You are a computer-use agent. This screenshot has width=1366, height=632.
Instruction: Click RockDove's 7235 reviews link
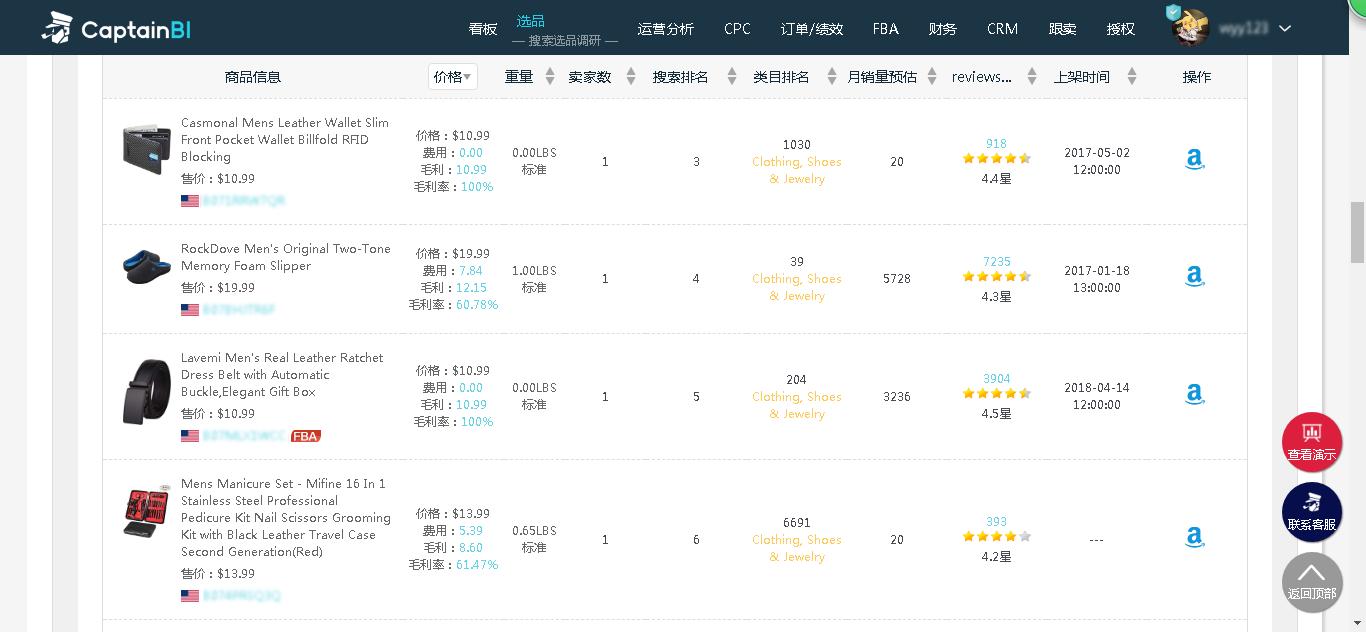click(x=996, y=261)
